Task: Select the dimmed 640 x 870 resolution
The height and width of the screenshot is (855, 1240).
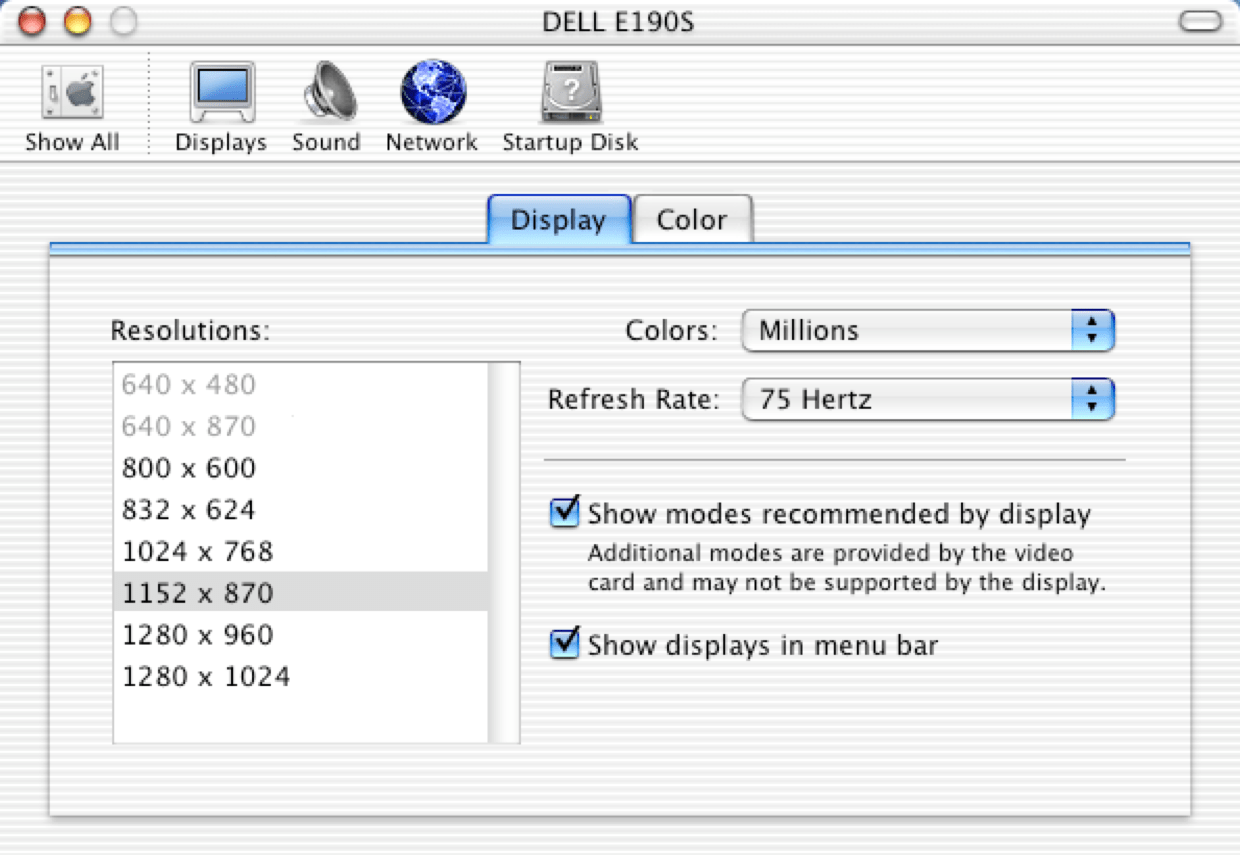Action: tap(300, 427)
